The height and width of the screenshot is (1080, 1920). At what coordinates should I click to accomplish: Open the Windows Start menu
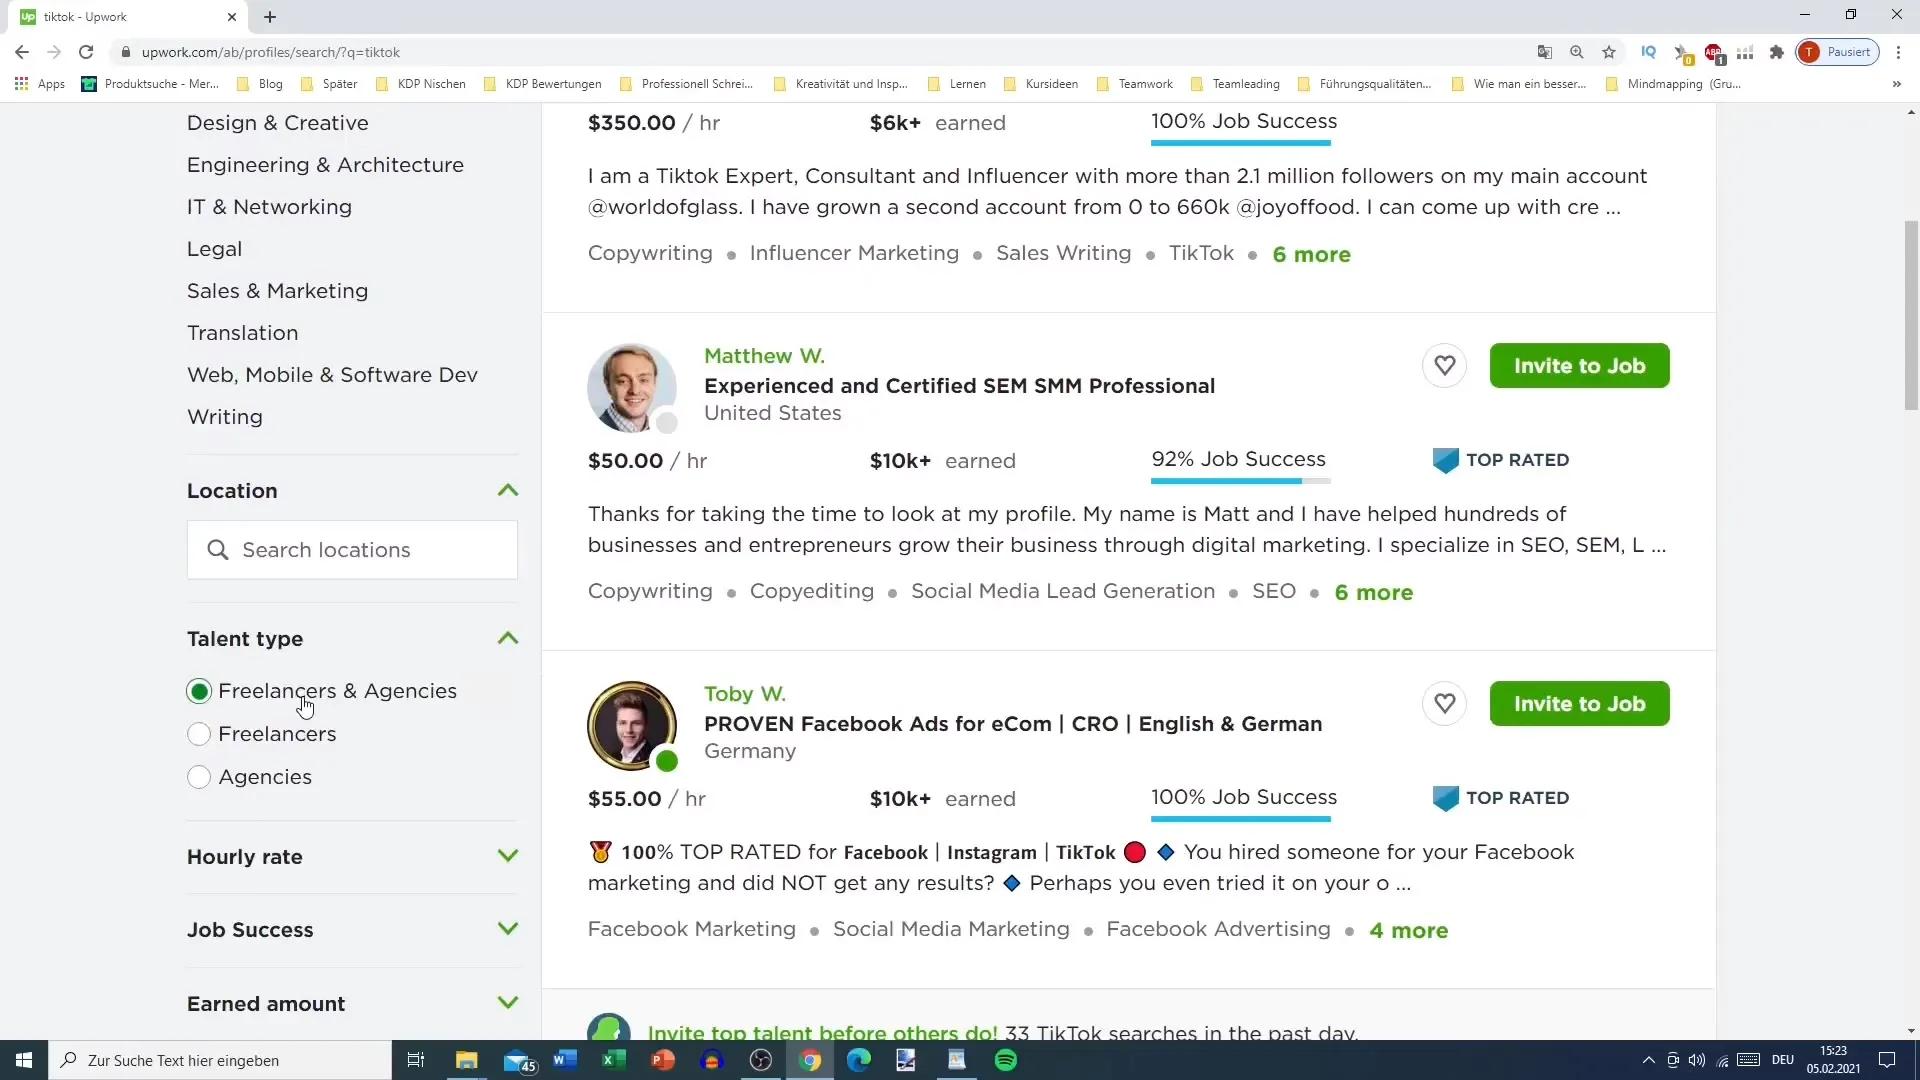pos(24,1060)
